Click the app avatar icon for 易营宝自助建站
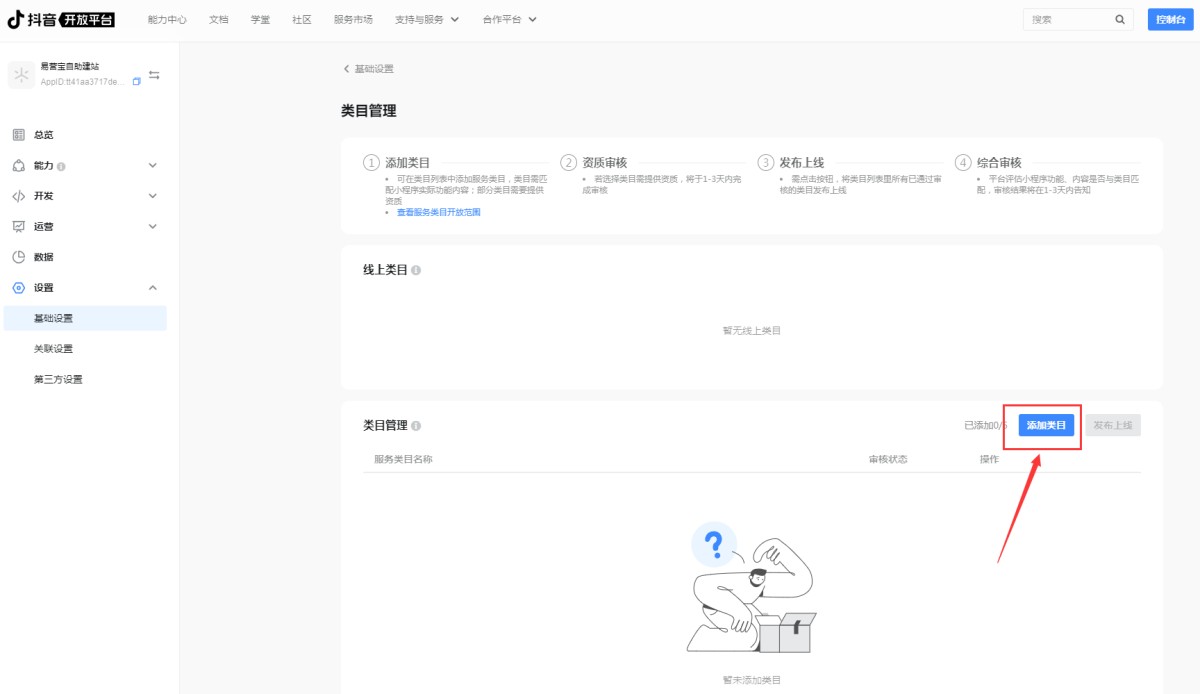This screenshot has height=694, width=1200. 21,75
